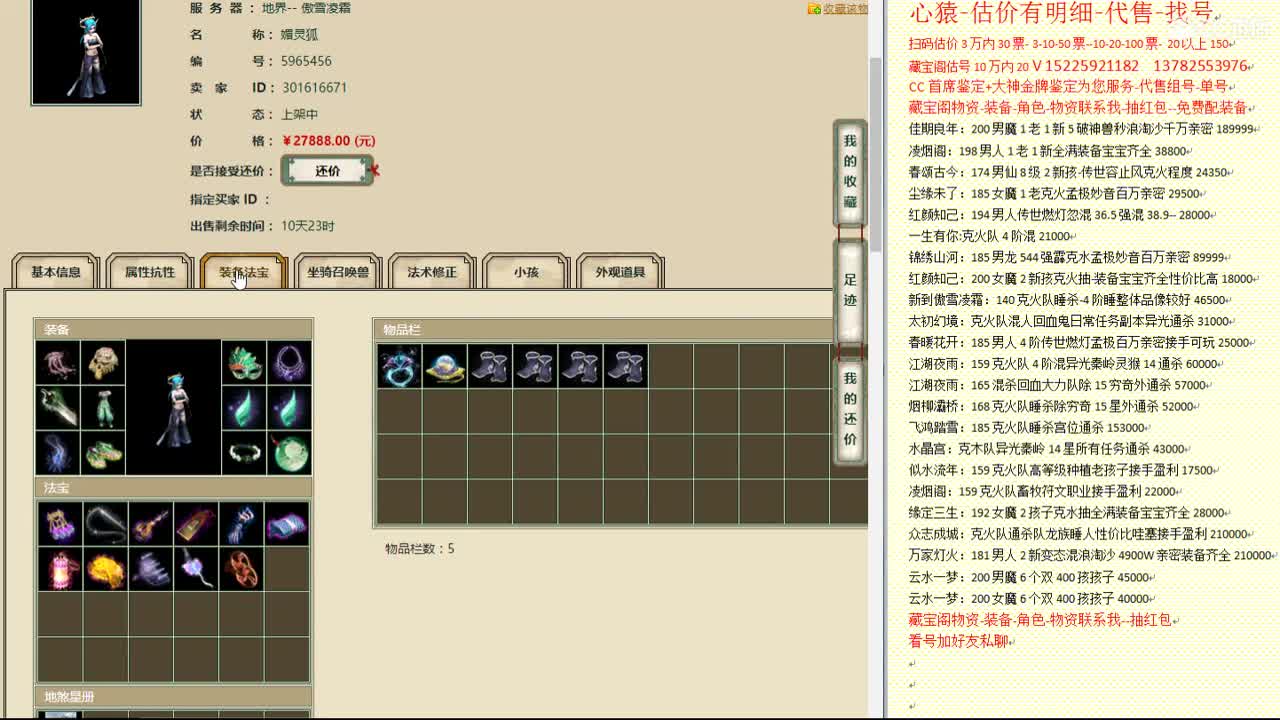Select the green shoes equipment icon

point(103,453)
